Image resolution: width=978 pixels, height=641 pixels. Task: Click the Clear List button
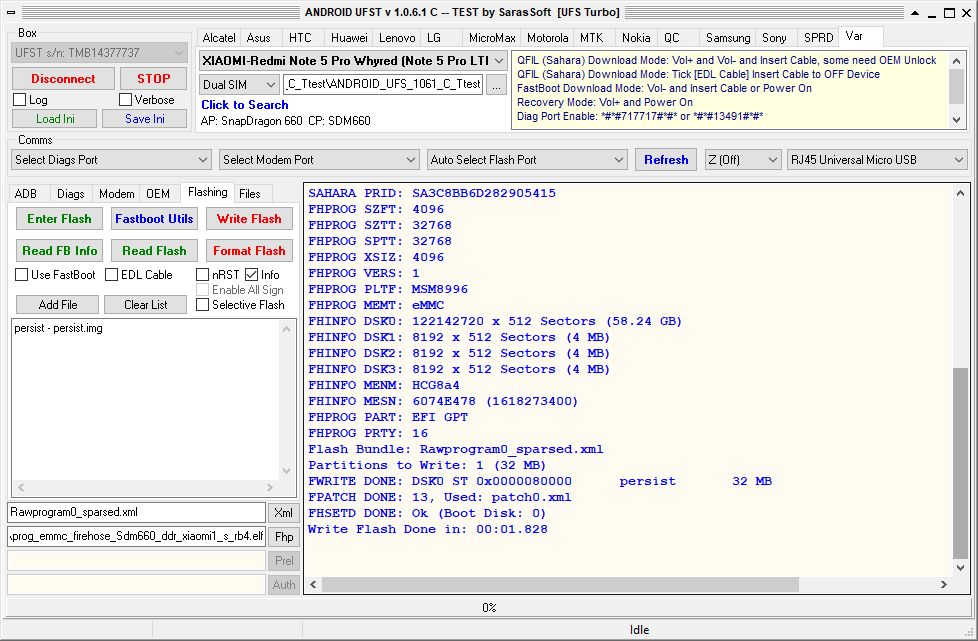pyautogui.click(x=145, y=305)
